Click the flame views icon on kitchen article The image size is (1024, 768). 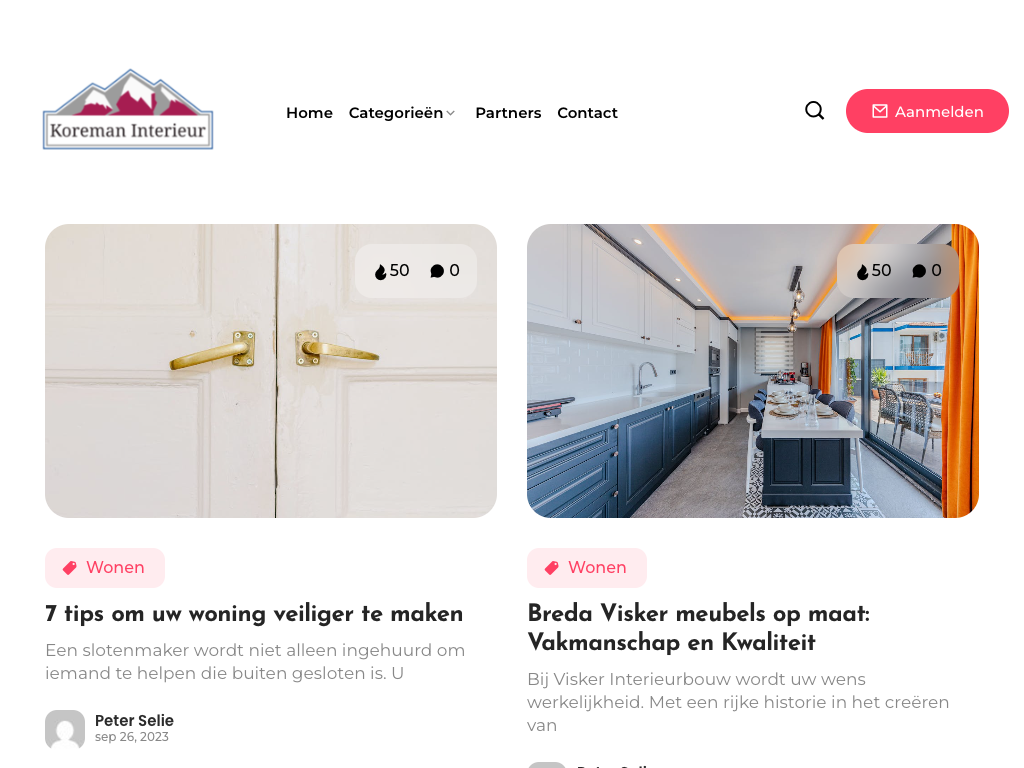tap(863, 272)
